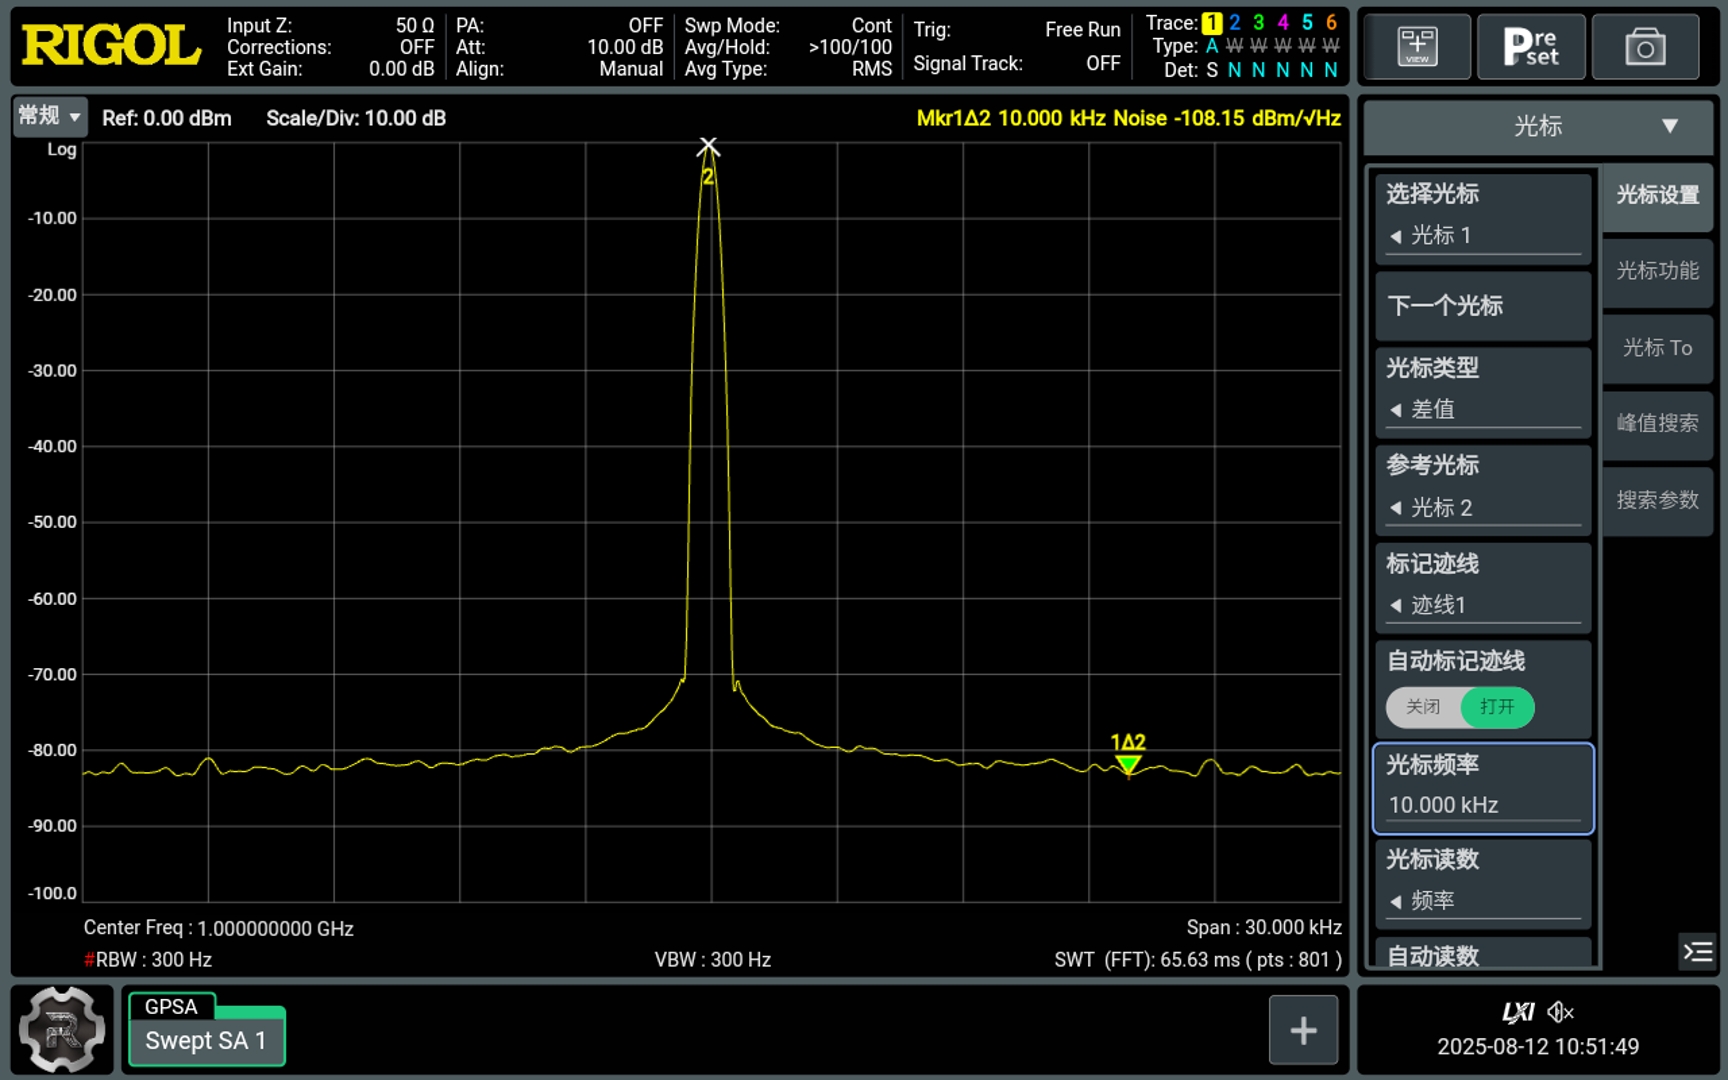This screenshot has height=1080, width=1728.
Task: Open the multi-view add icon in the toolbar
Action: point(1416,46)
